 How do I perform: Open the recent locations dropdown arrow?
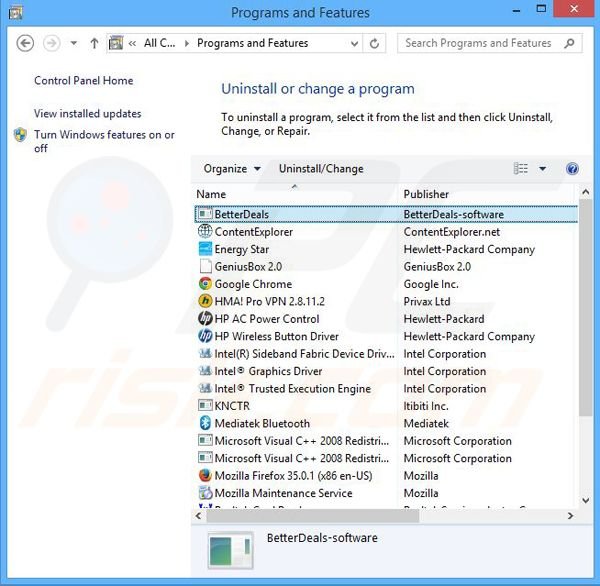coord(73,43)
